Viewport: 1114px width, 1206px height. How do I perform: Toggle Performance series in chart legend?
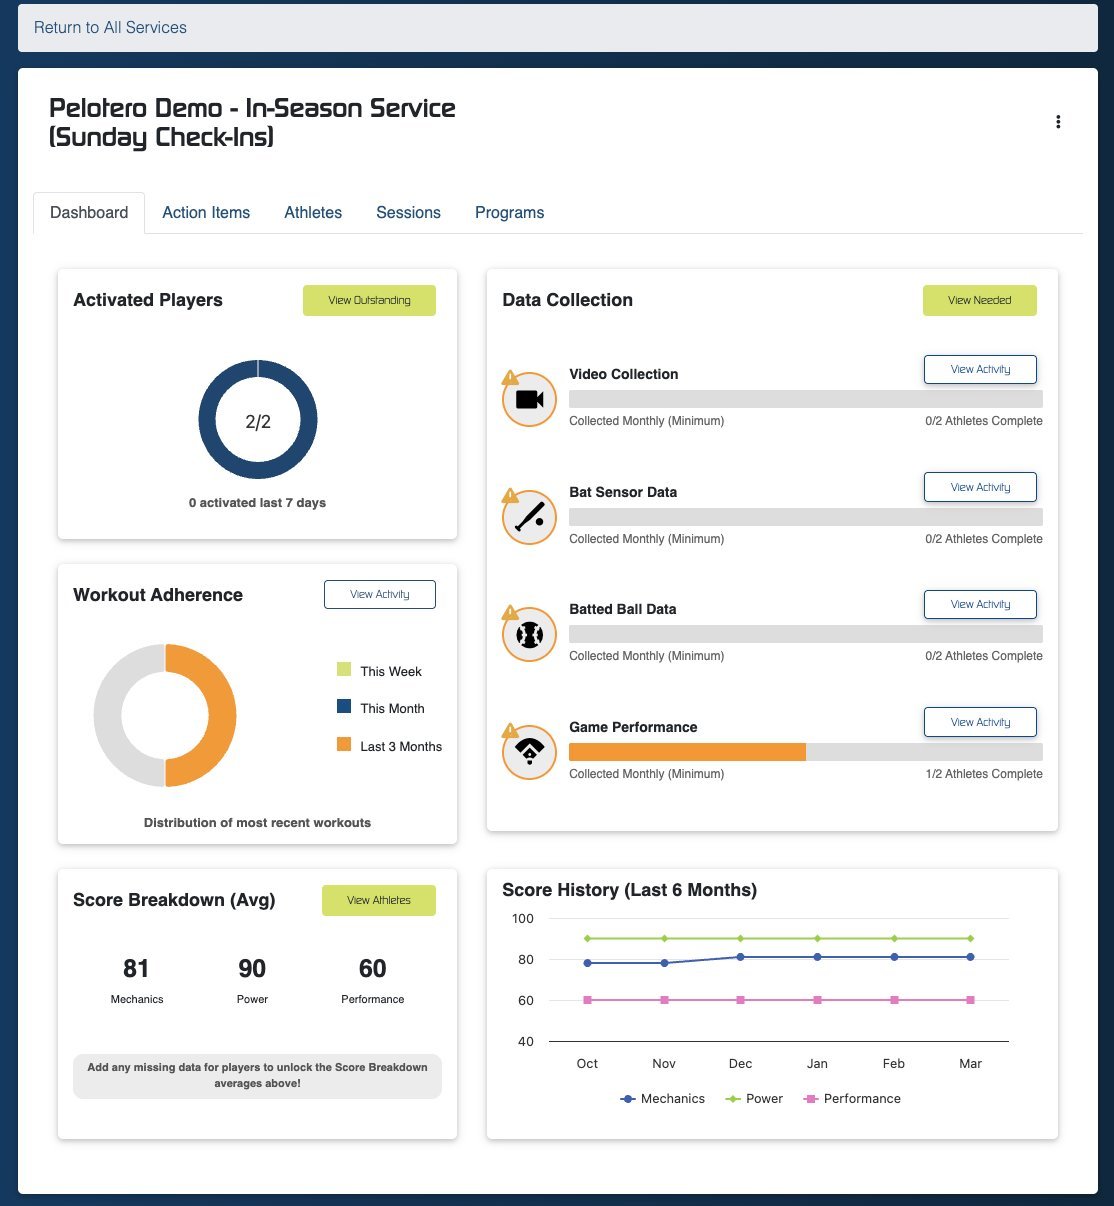click(x=852, y=1098)
